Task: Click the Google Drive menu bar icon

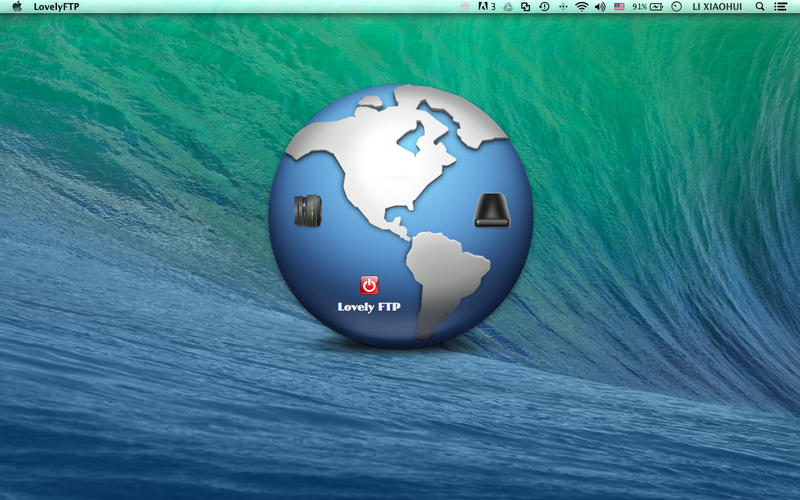Action: click(x=508, y=7)
